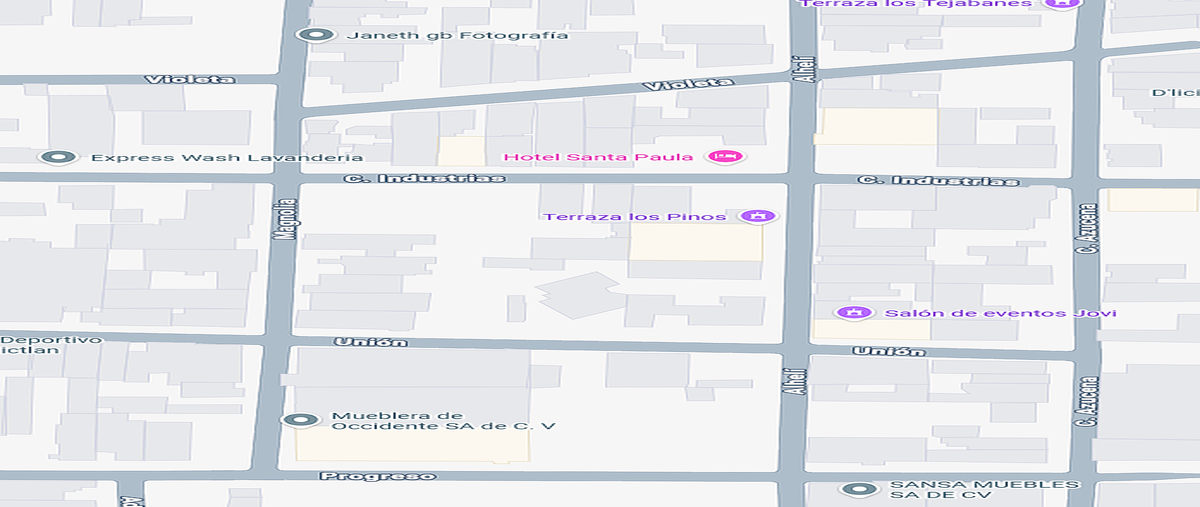Select the Progreso street name
Viewport: 1200px width, 507px height.
(x=377, y=476)
